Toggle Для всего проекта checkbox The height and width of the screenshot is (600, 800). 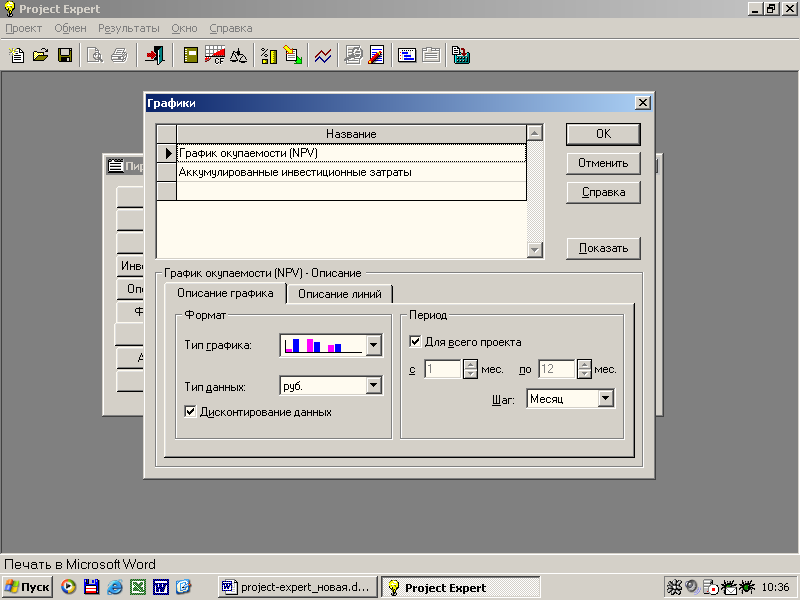(415, 342)
